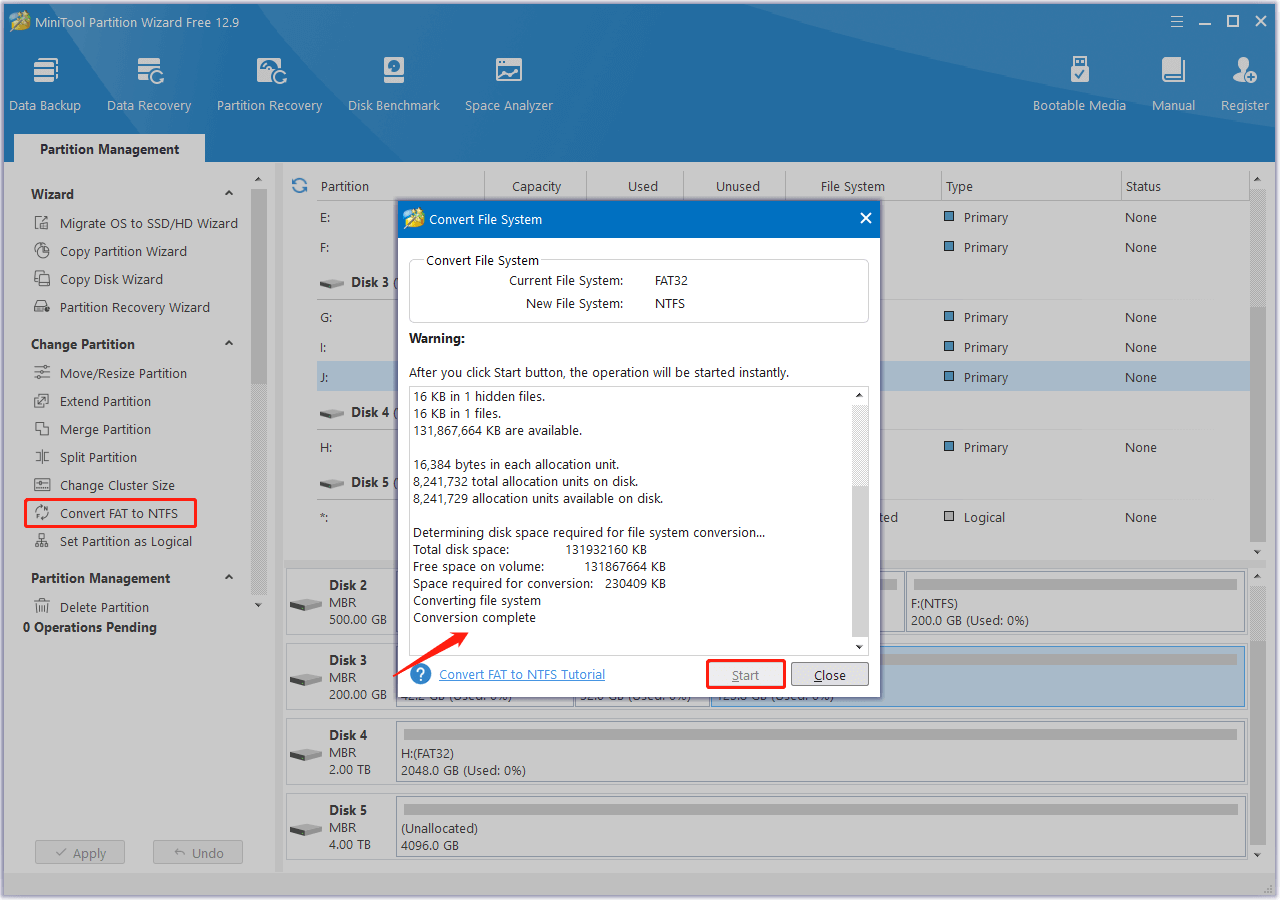
Task: Run the Disk Benchmark tool
Action: pos(394,84)
